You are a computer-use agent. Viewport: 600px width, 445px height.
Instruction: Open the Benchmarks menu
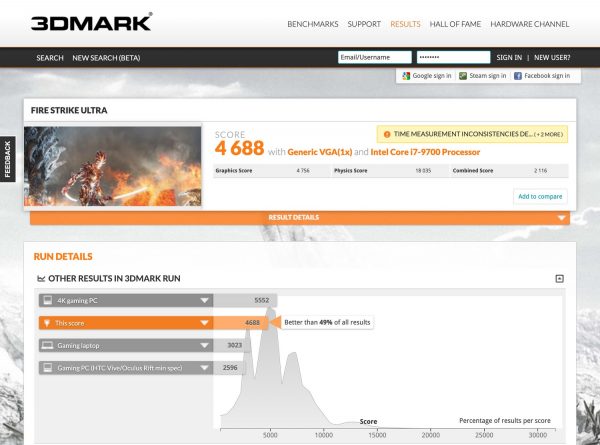point(312,23)
